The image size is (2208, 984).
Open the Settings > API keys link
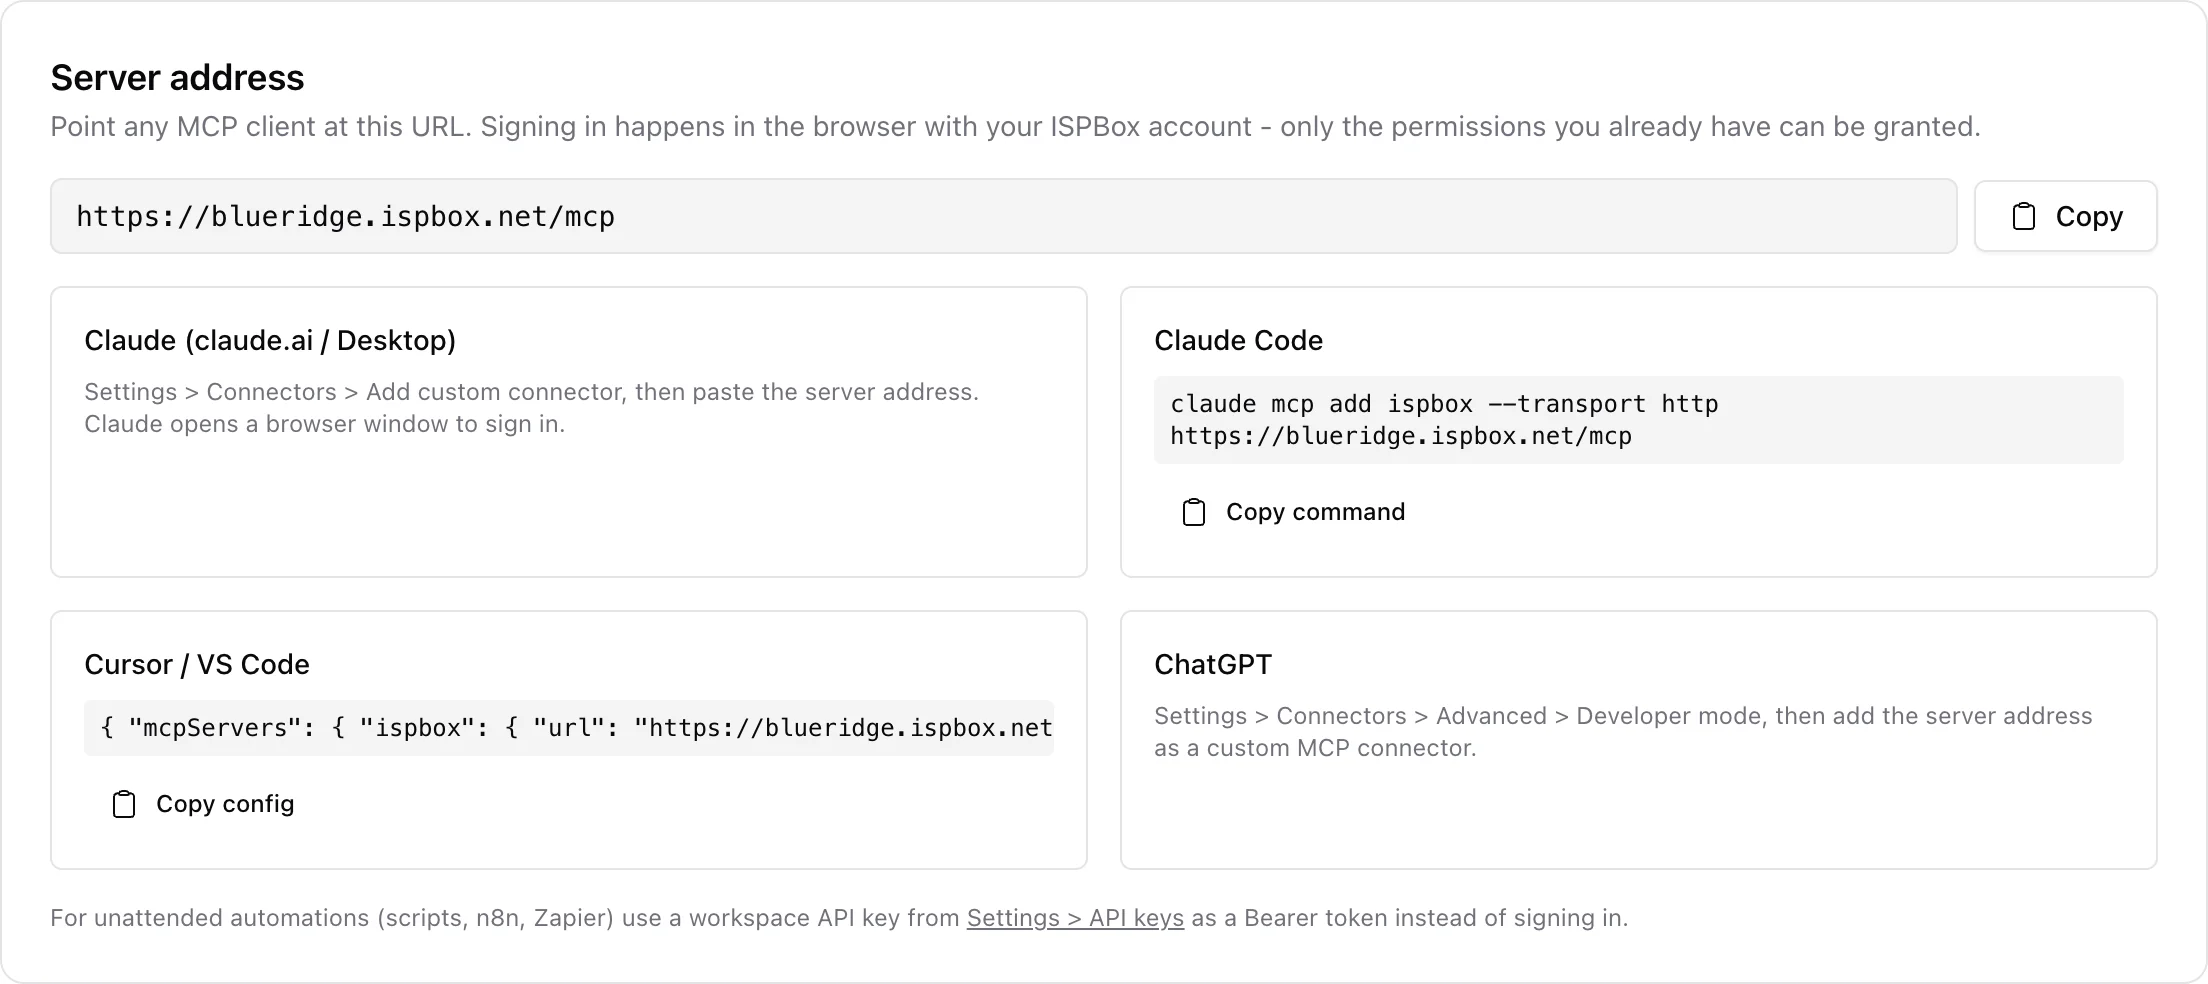click(x=1075, y=918)
